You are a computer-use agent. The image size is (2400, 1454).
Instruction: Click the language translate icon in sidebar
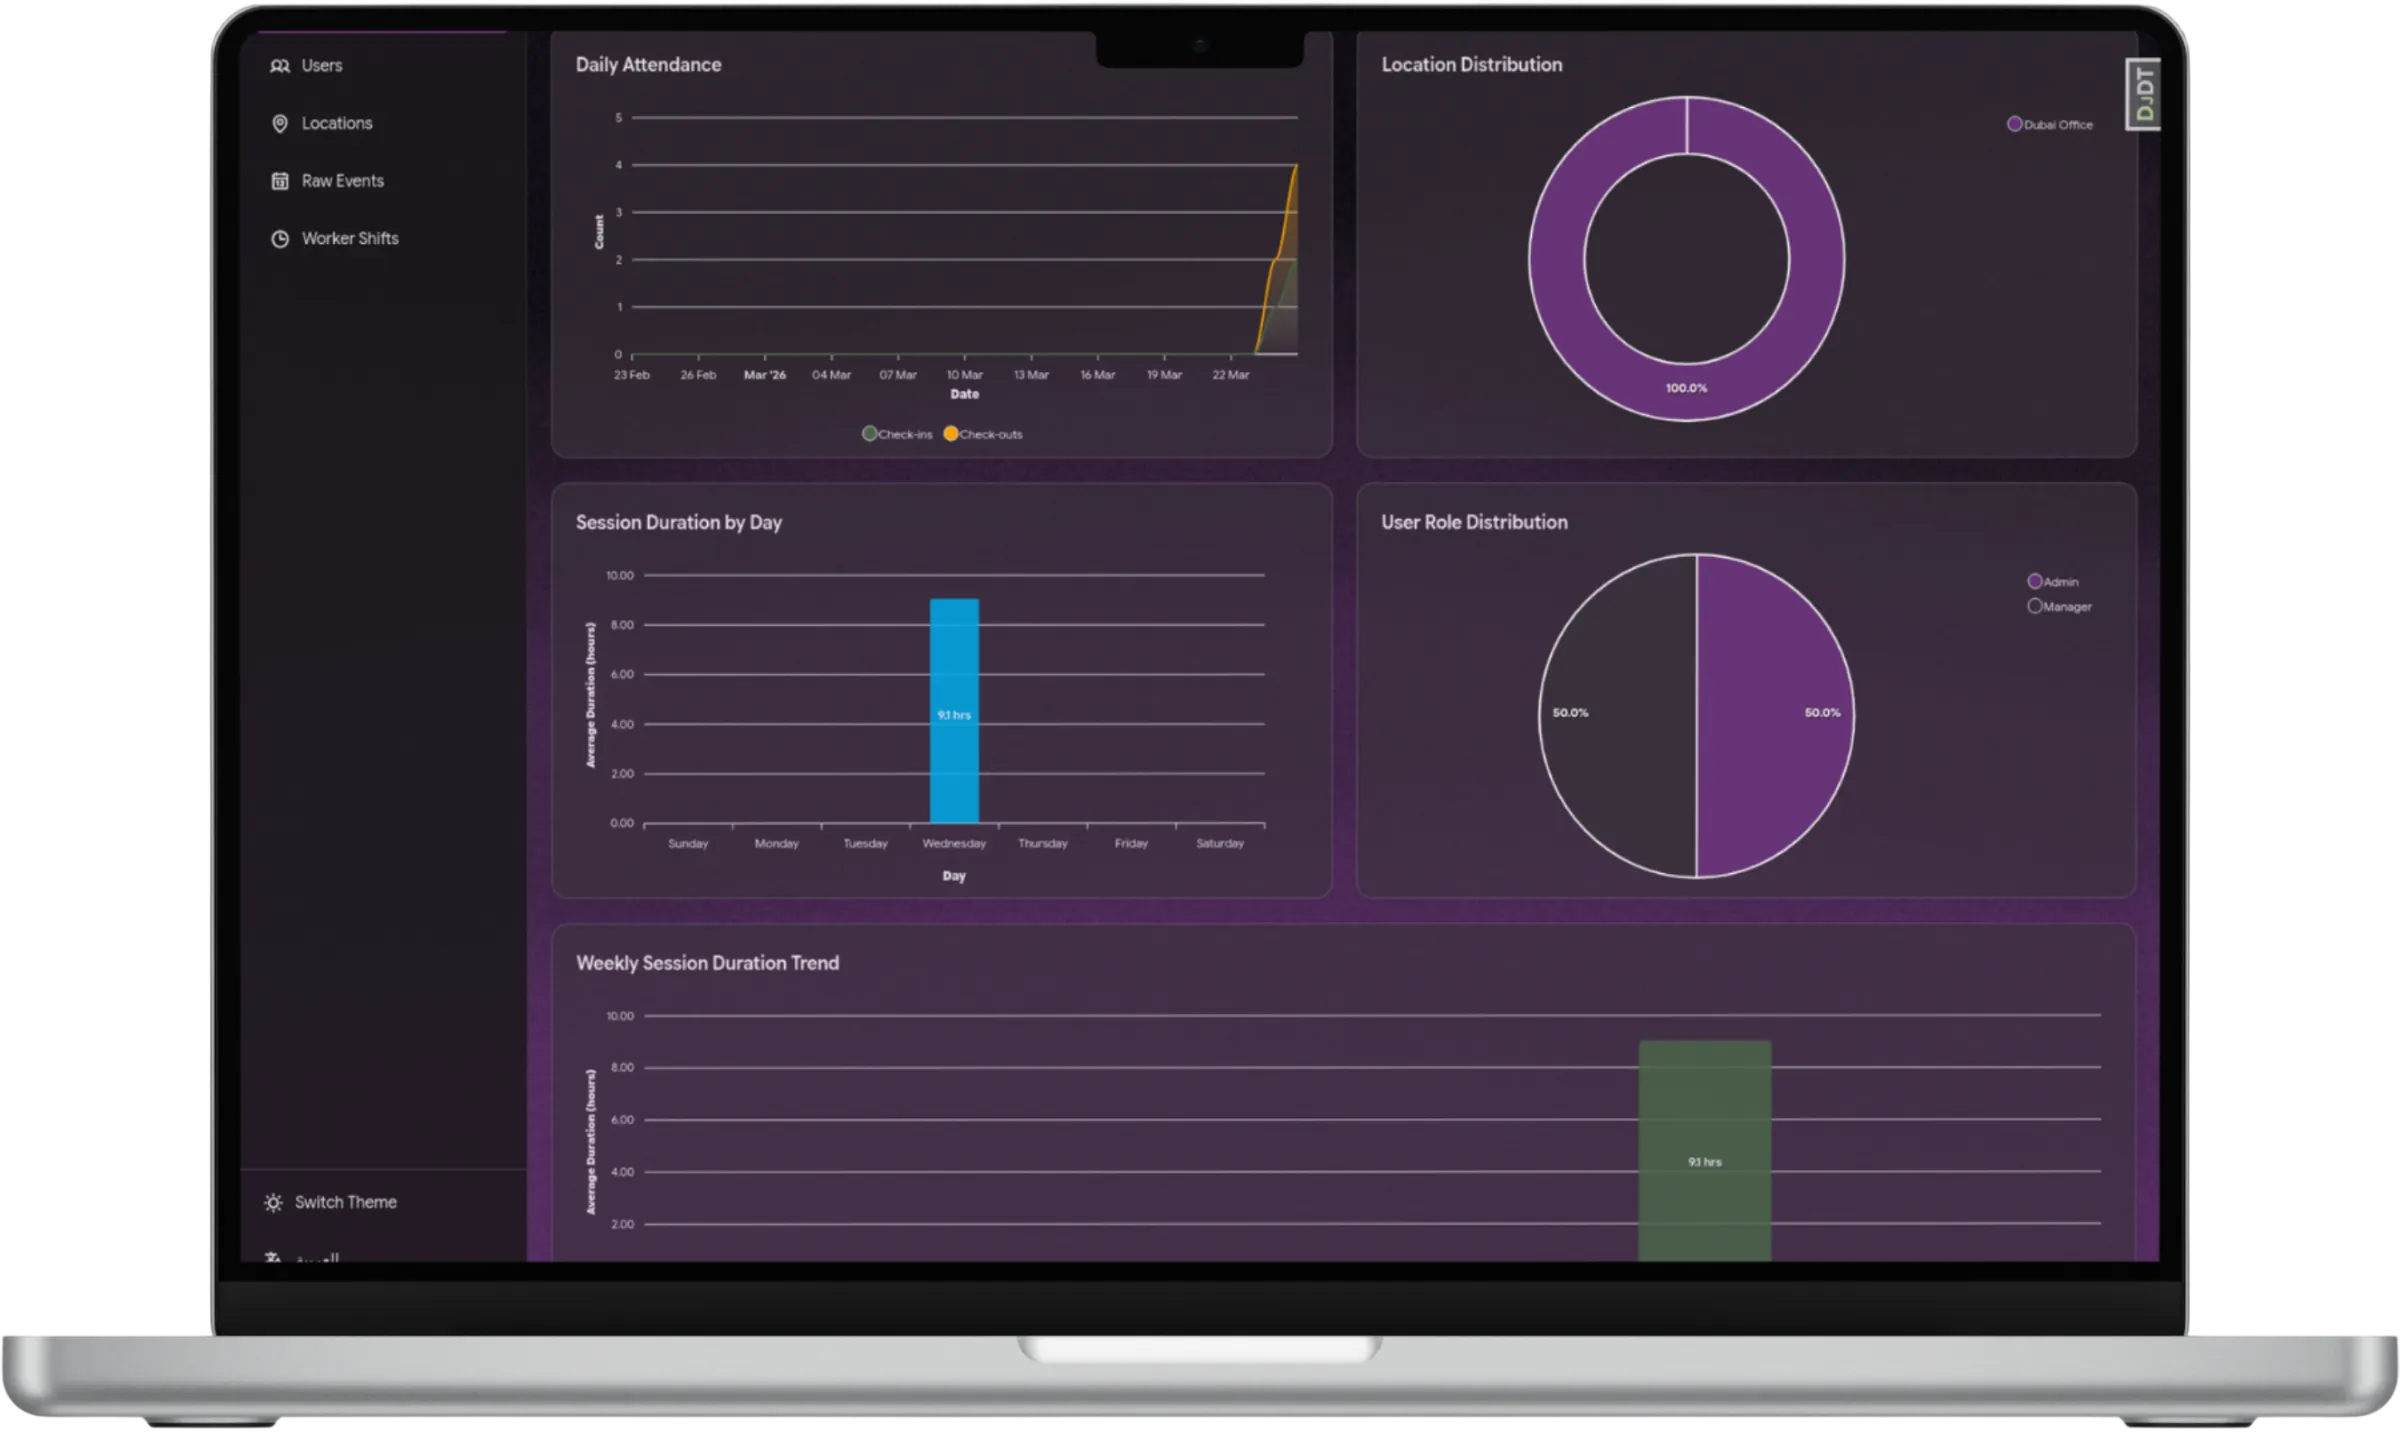(x=273, y=1257)
